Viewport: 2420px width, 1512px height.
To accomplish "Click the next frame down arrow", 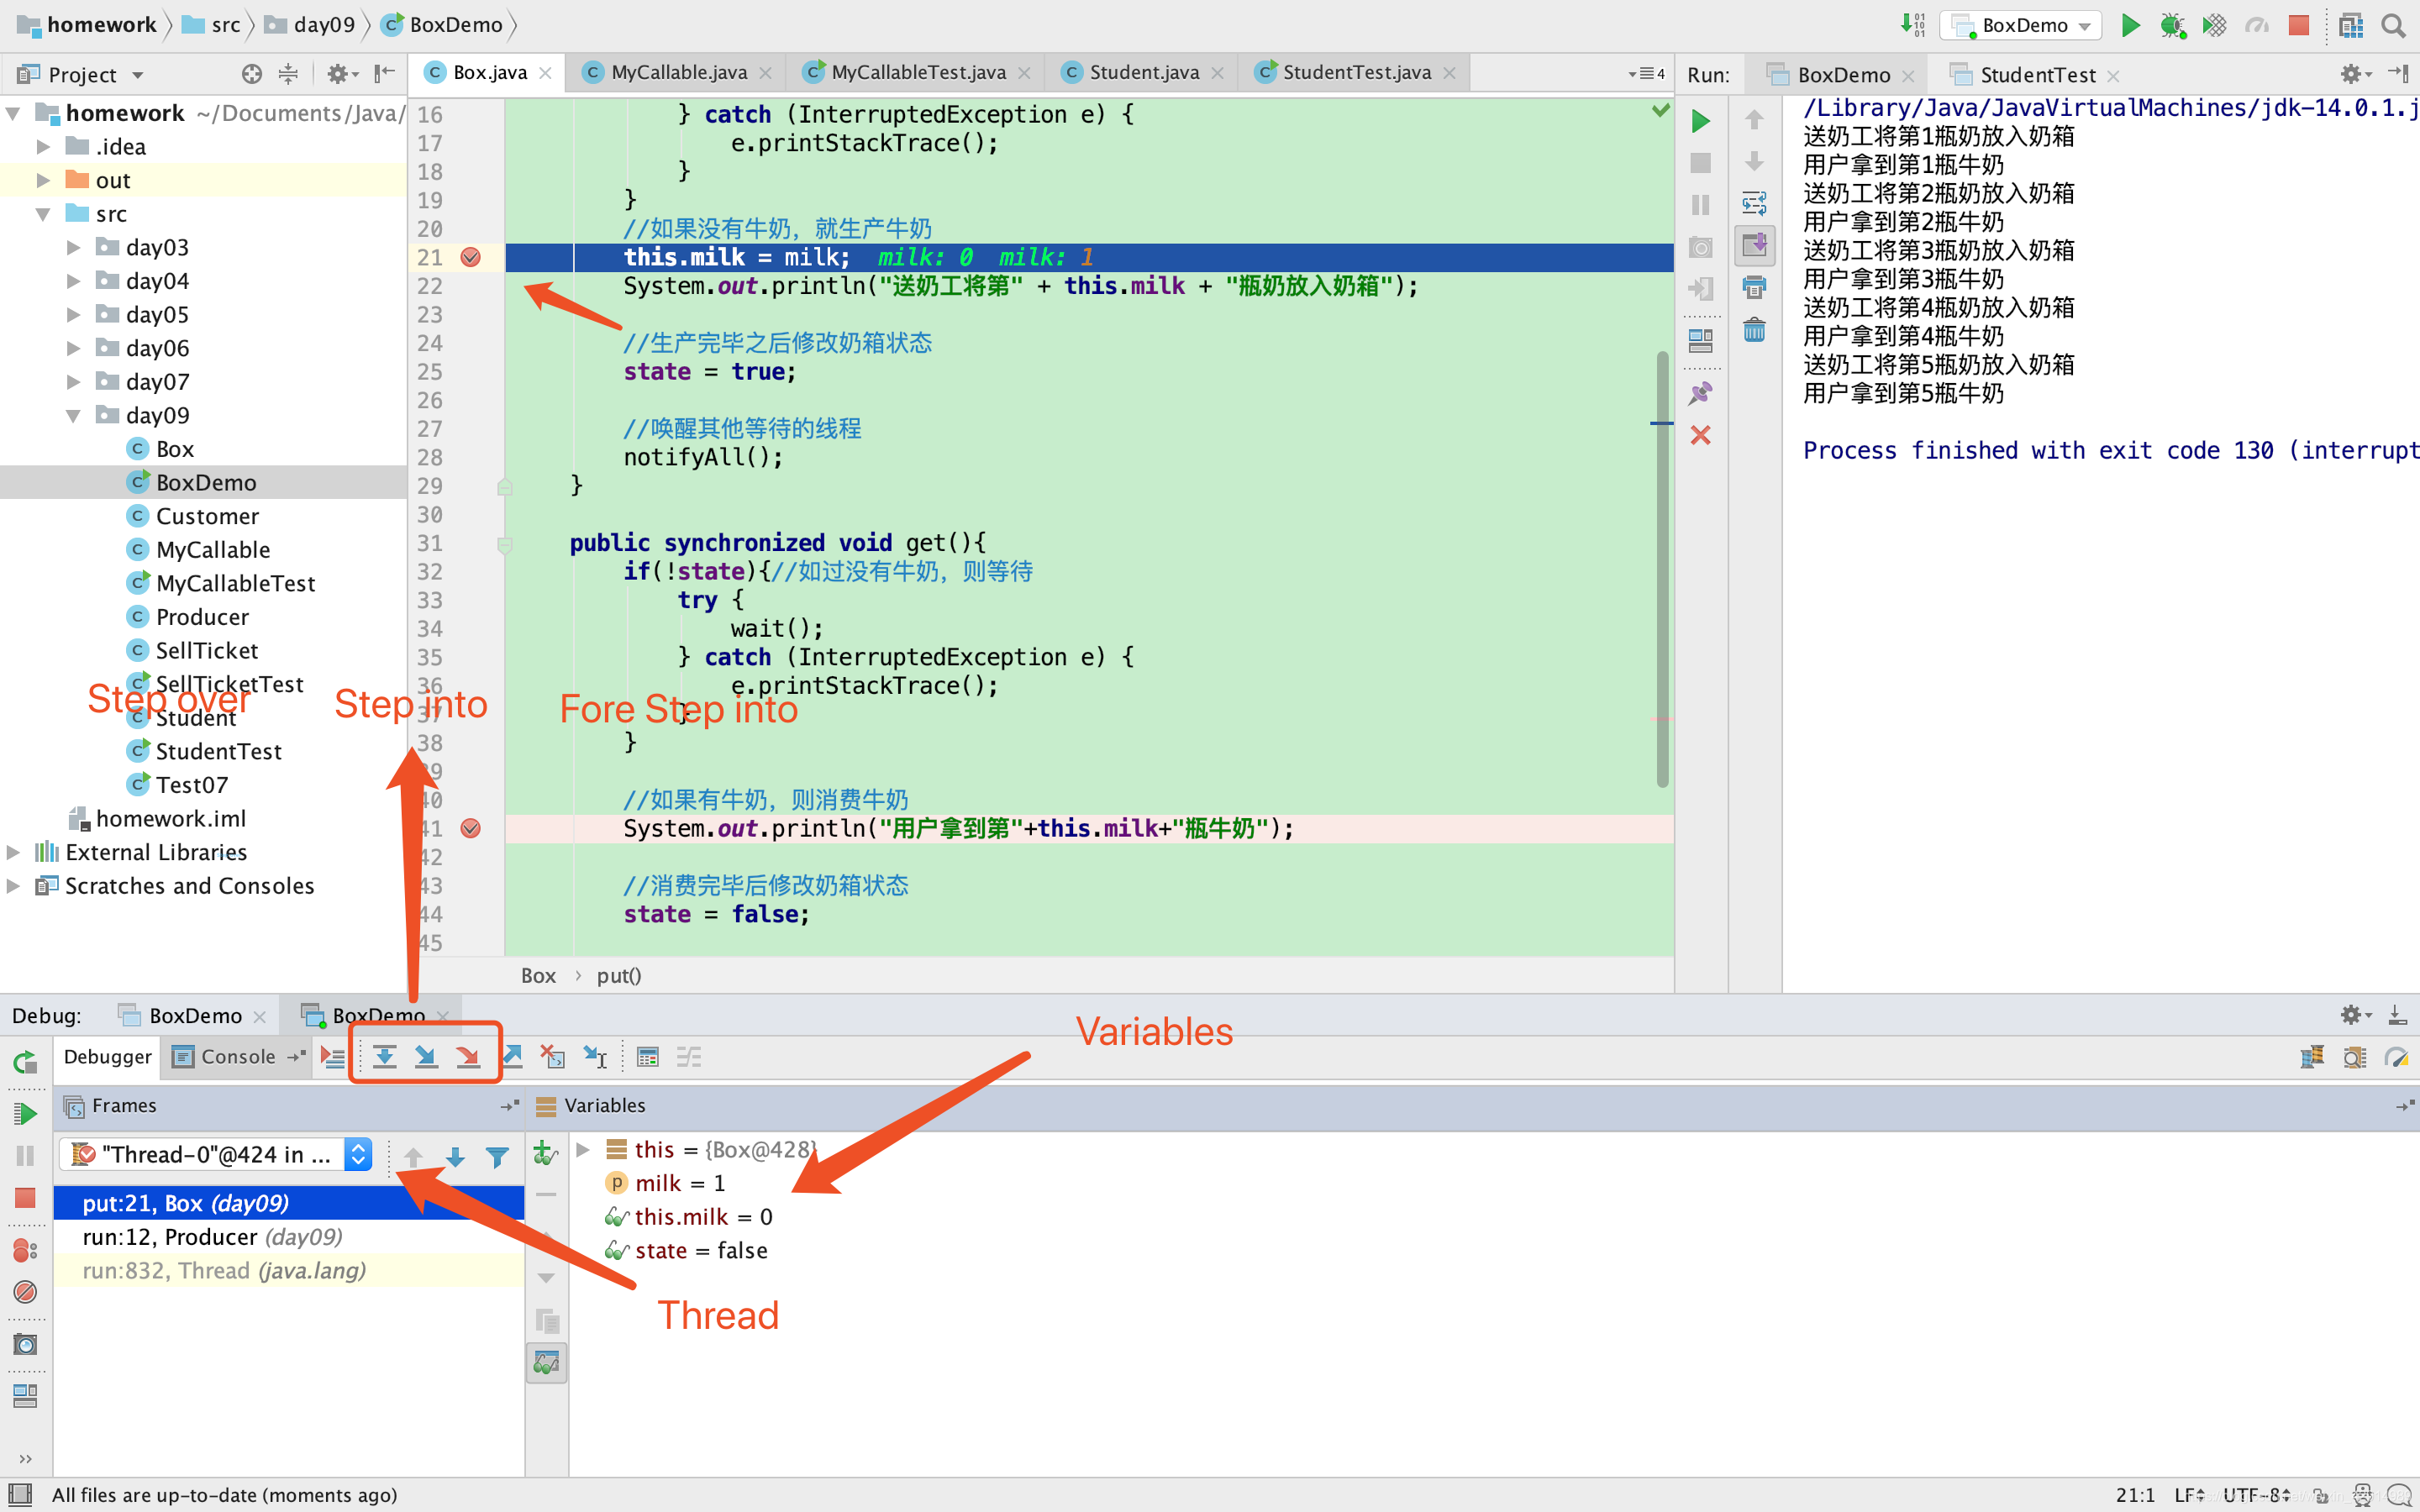I will (455, 1157).
